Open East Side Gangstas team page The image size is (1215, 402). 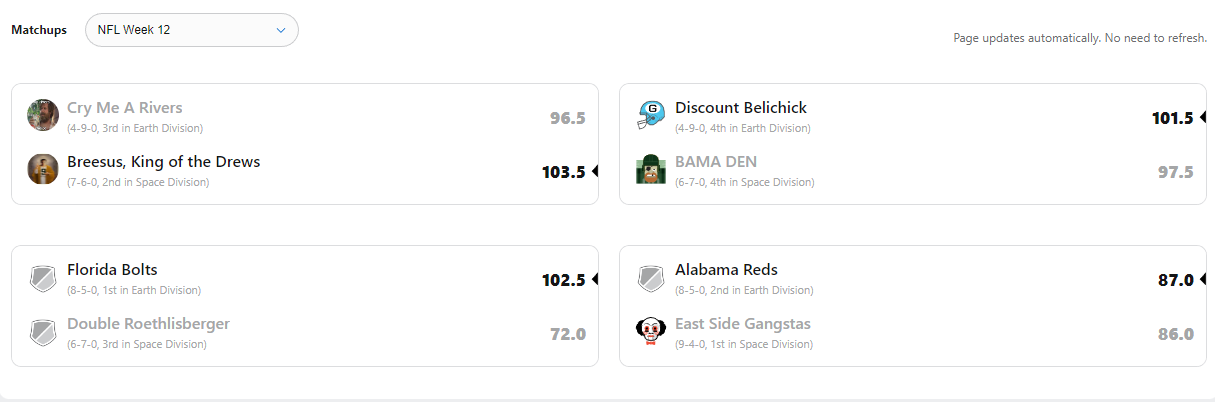[x=743, y=324]
